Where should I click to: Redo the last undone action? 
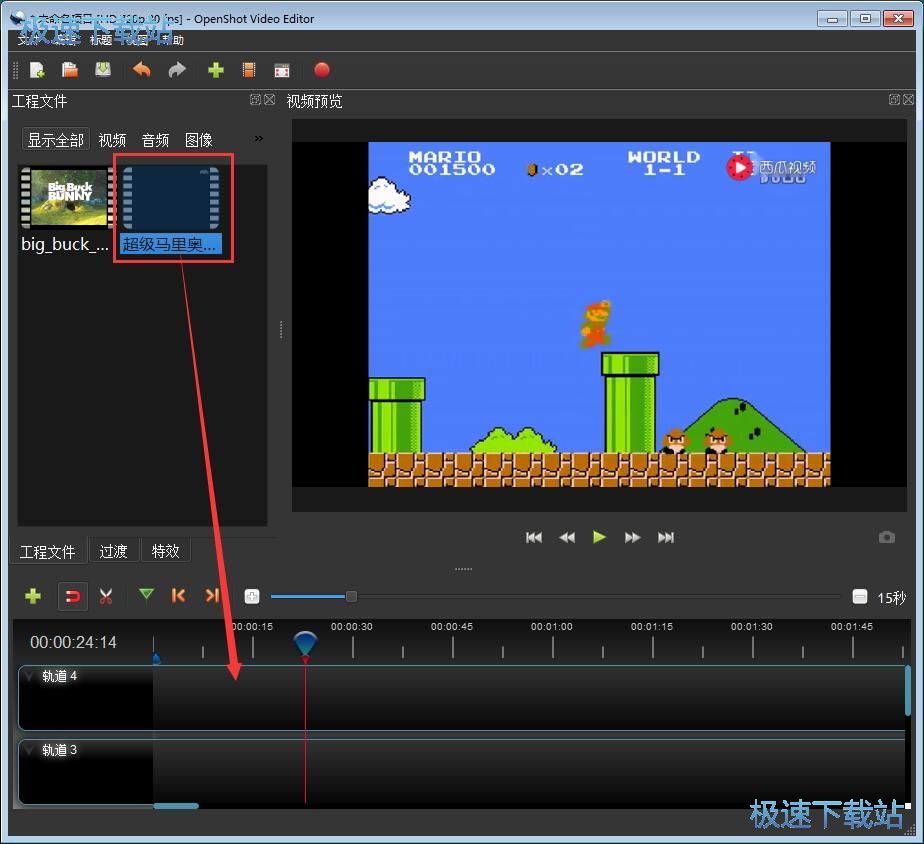point(177,70)
